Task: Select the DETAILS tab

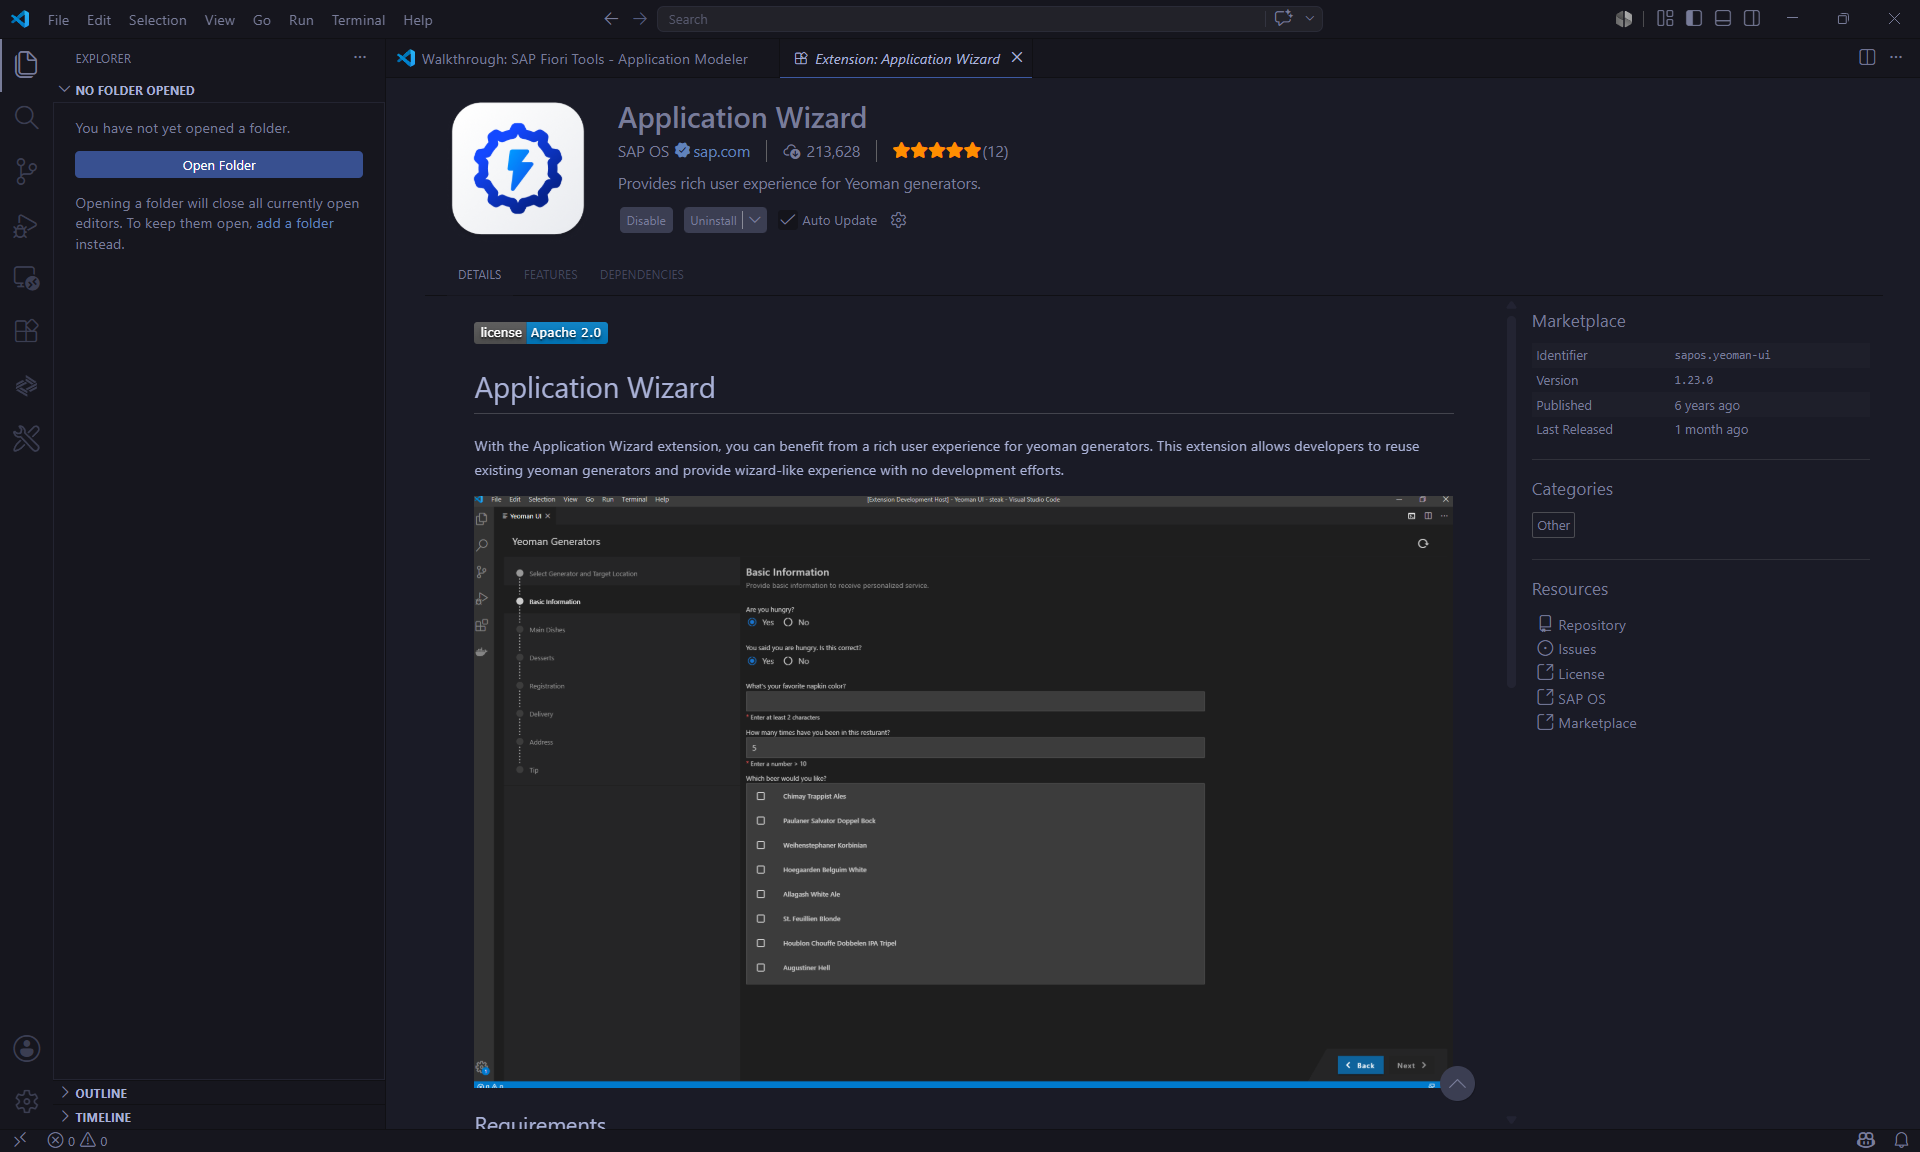Action: pyautogui.click(x=479, y=274)
